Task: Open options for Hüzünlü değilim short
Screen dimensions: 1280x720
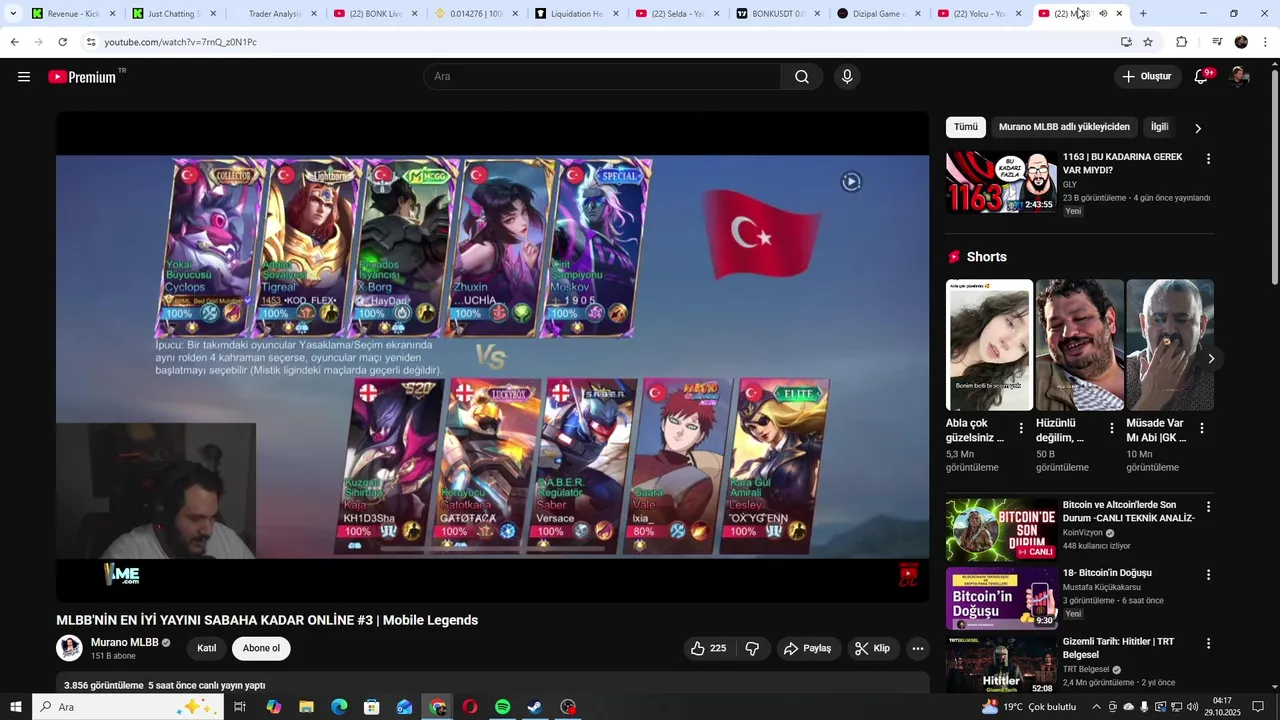Action: [1111, 428]
